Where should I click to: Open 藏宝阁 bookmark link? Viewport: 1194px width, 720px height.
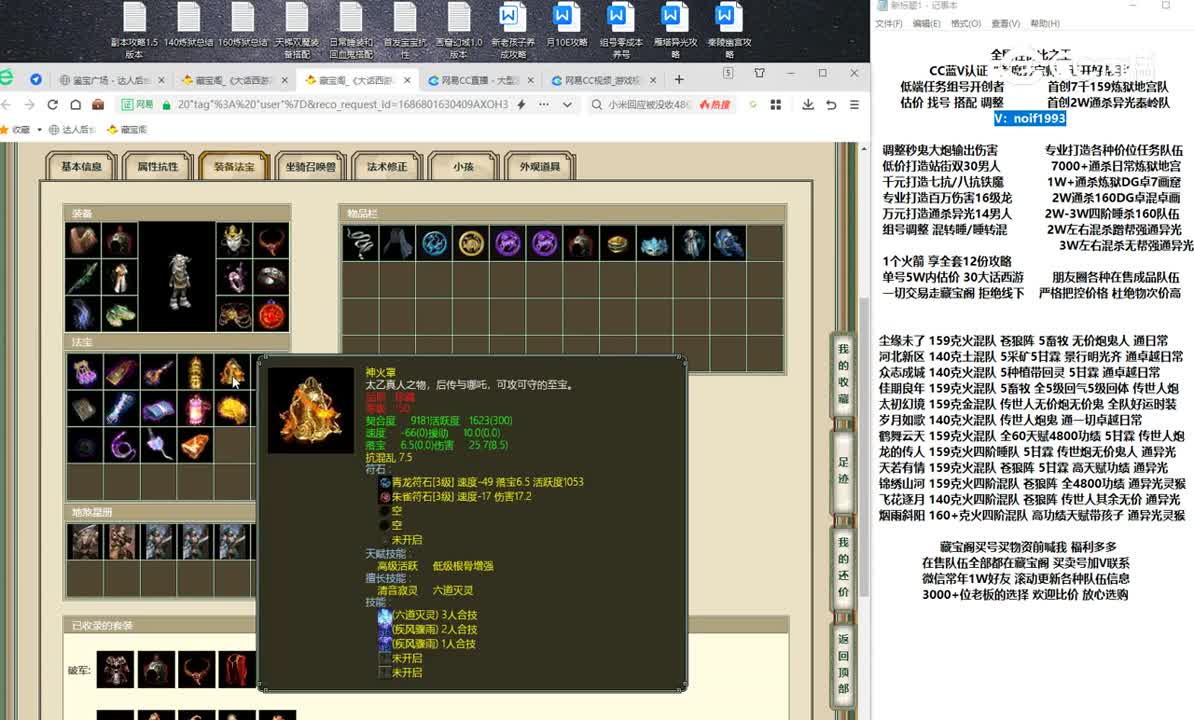click(x=127, y=129)
